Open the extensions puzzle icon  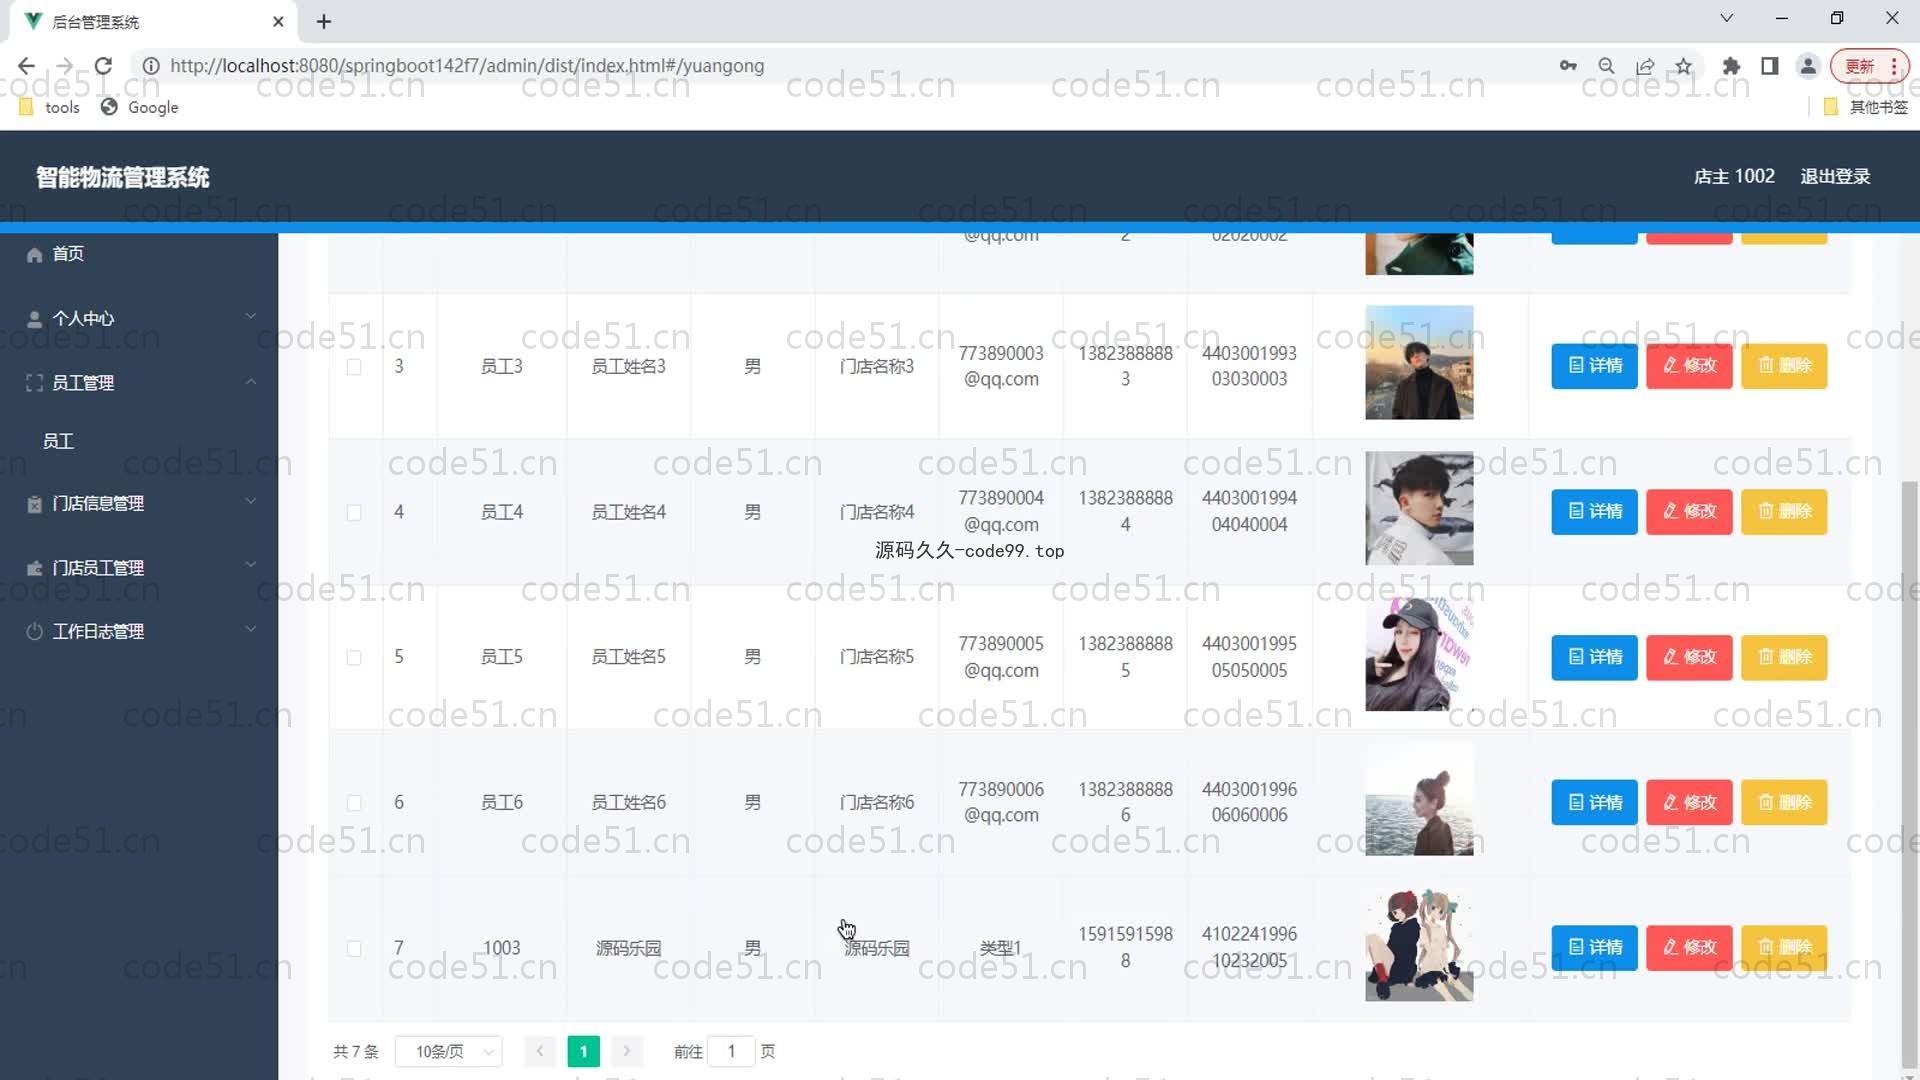tap(1731, 66)
